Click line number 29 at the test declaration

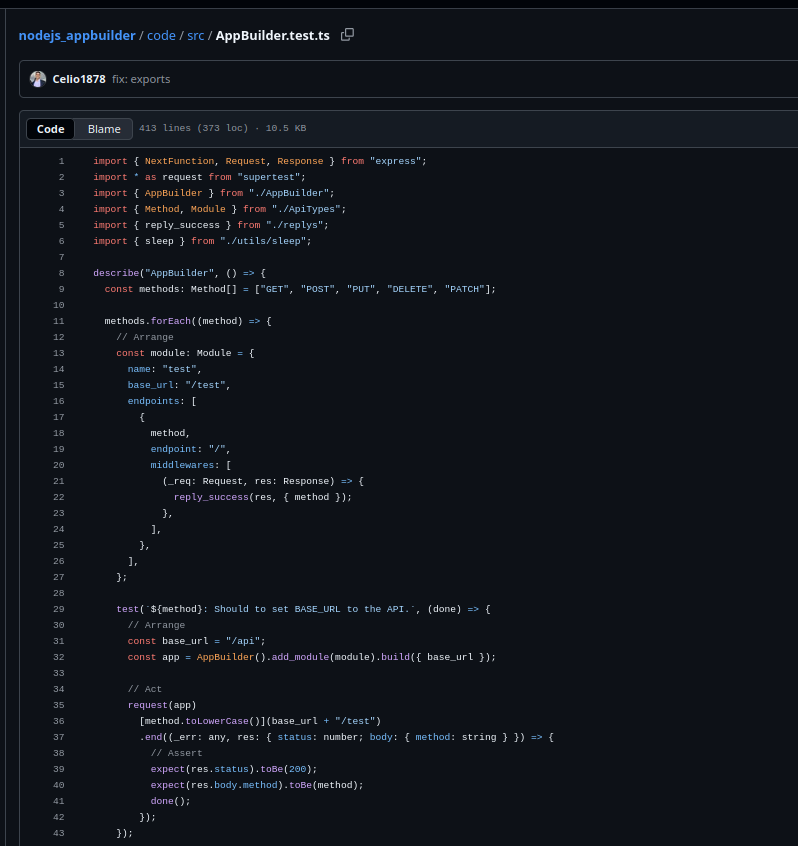59,609
